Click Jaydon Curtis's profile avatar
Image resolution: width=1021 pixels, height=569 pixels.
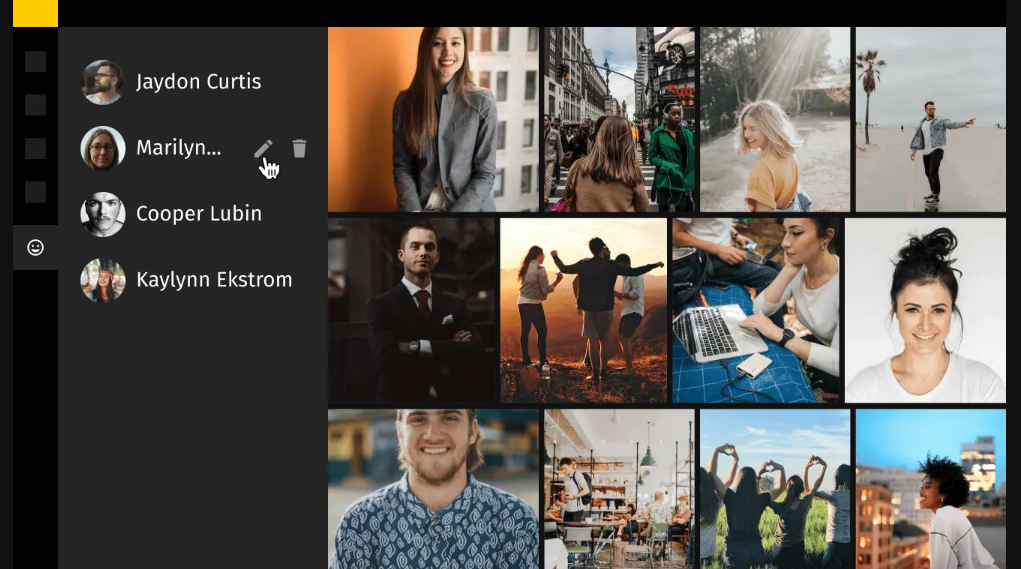click(x=103, y=82)
